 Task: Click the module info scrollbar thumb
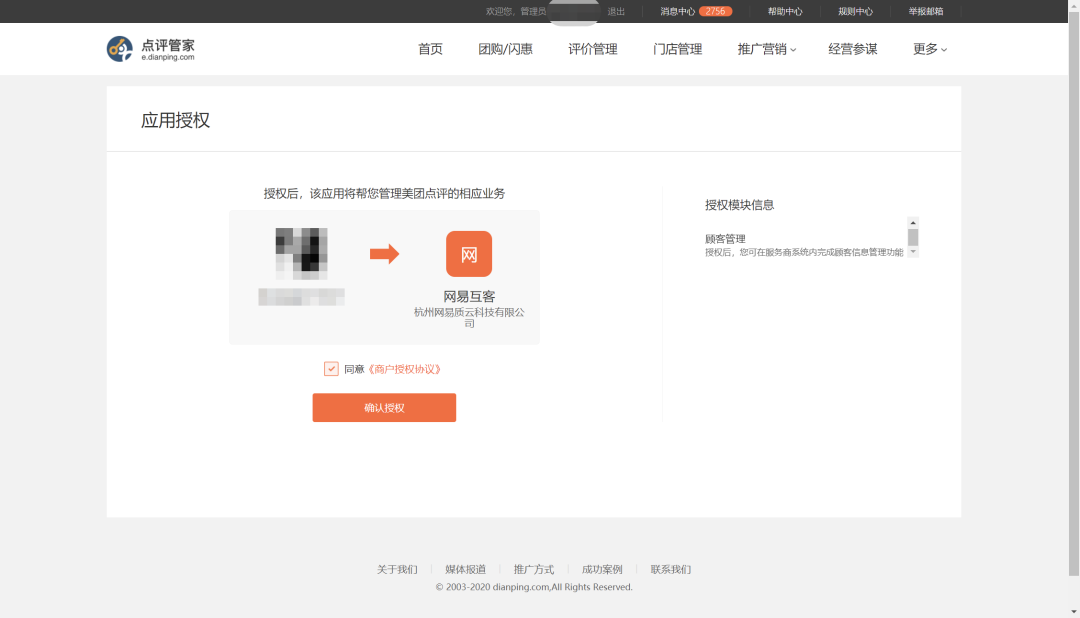tap(913, 237)
